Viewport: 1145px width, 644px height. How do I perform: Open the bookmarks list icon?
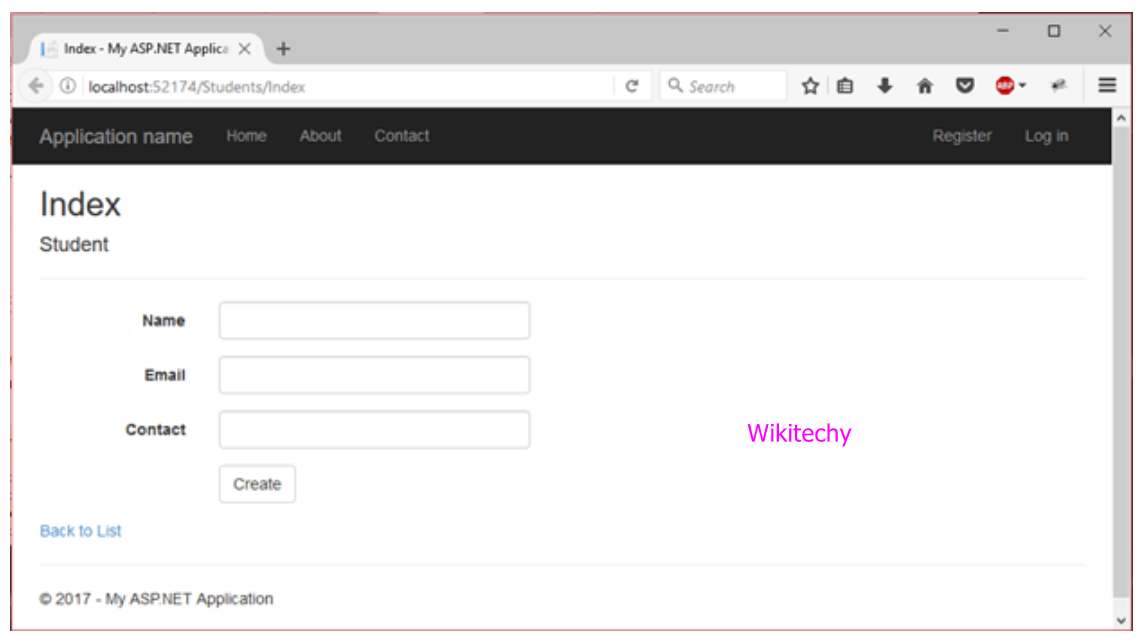point(846,87)
